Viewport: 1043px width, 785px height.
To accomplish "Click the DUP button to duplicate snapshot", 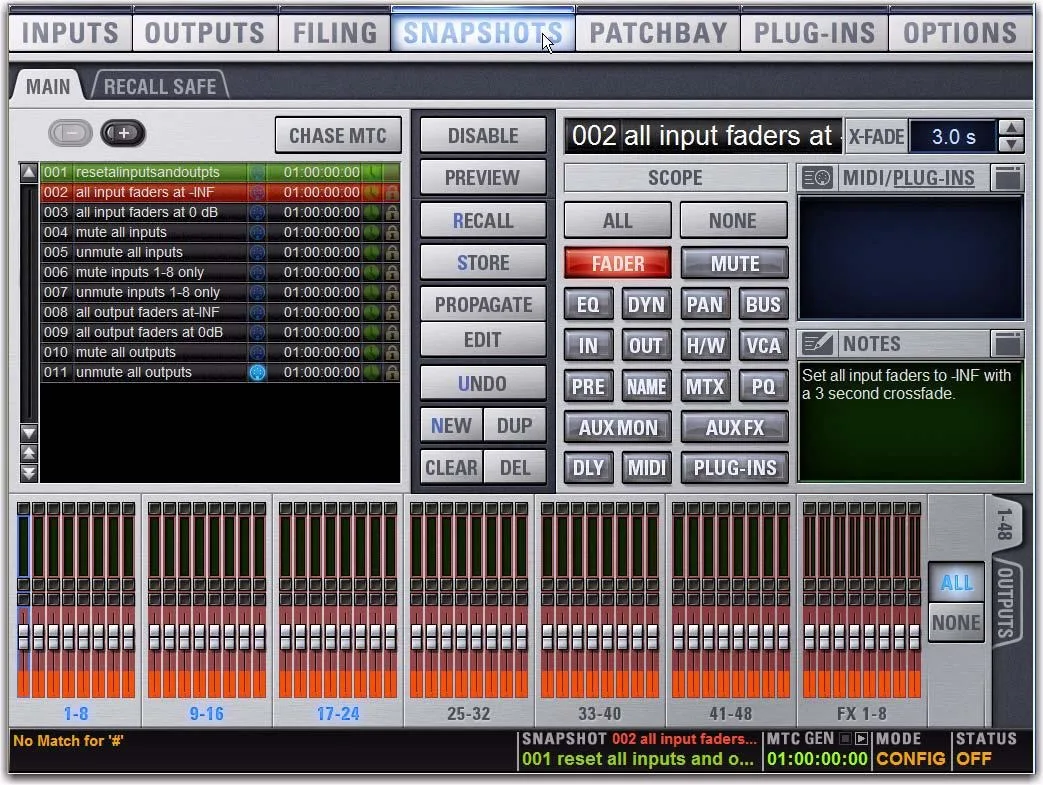I will click(514, 426).
